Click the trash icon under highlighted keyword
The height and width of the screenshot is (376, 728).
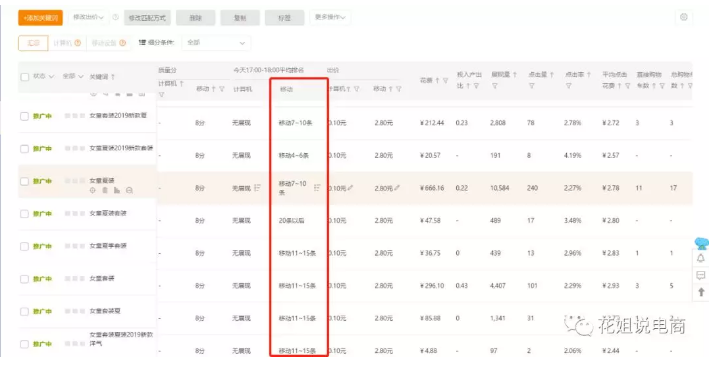[105, 190]
